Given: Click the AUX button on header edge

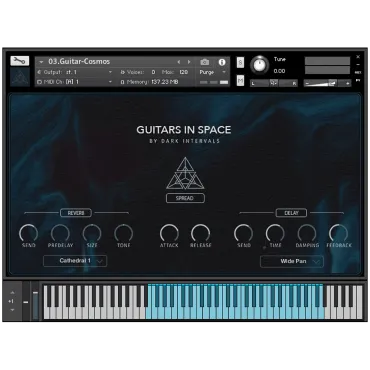Looking at the screenshot, I should 358,72.
